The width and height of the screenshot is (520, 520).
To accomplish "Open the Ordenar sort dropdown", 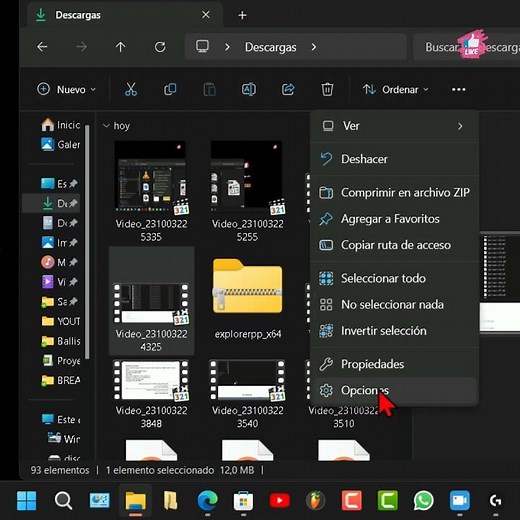I will tap(396, 89).
